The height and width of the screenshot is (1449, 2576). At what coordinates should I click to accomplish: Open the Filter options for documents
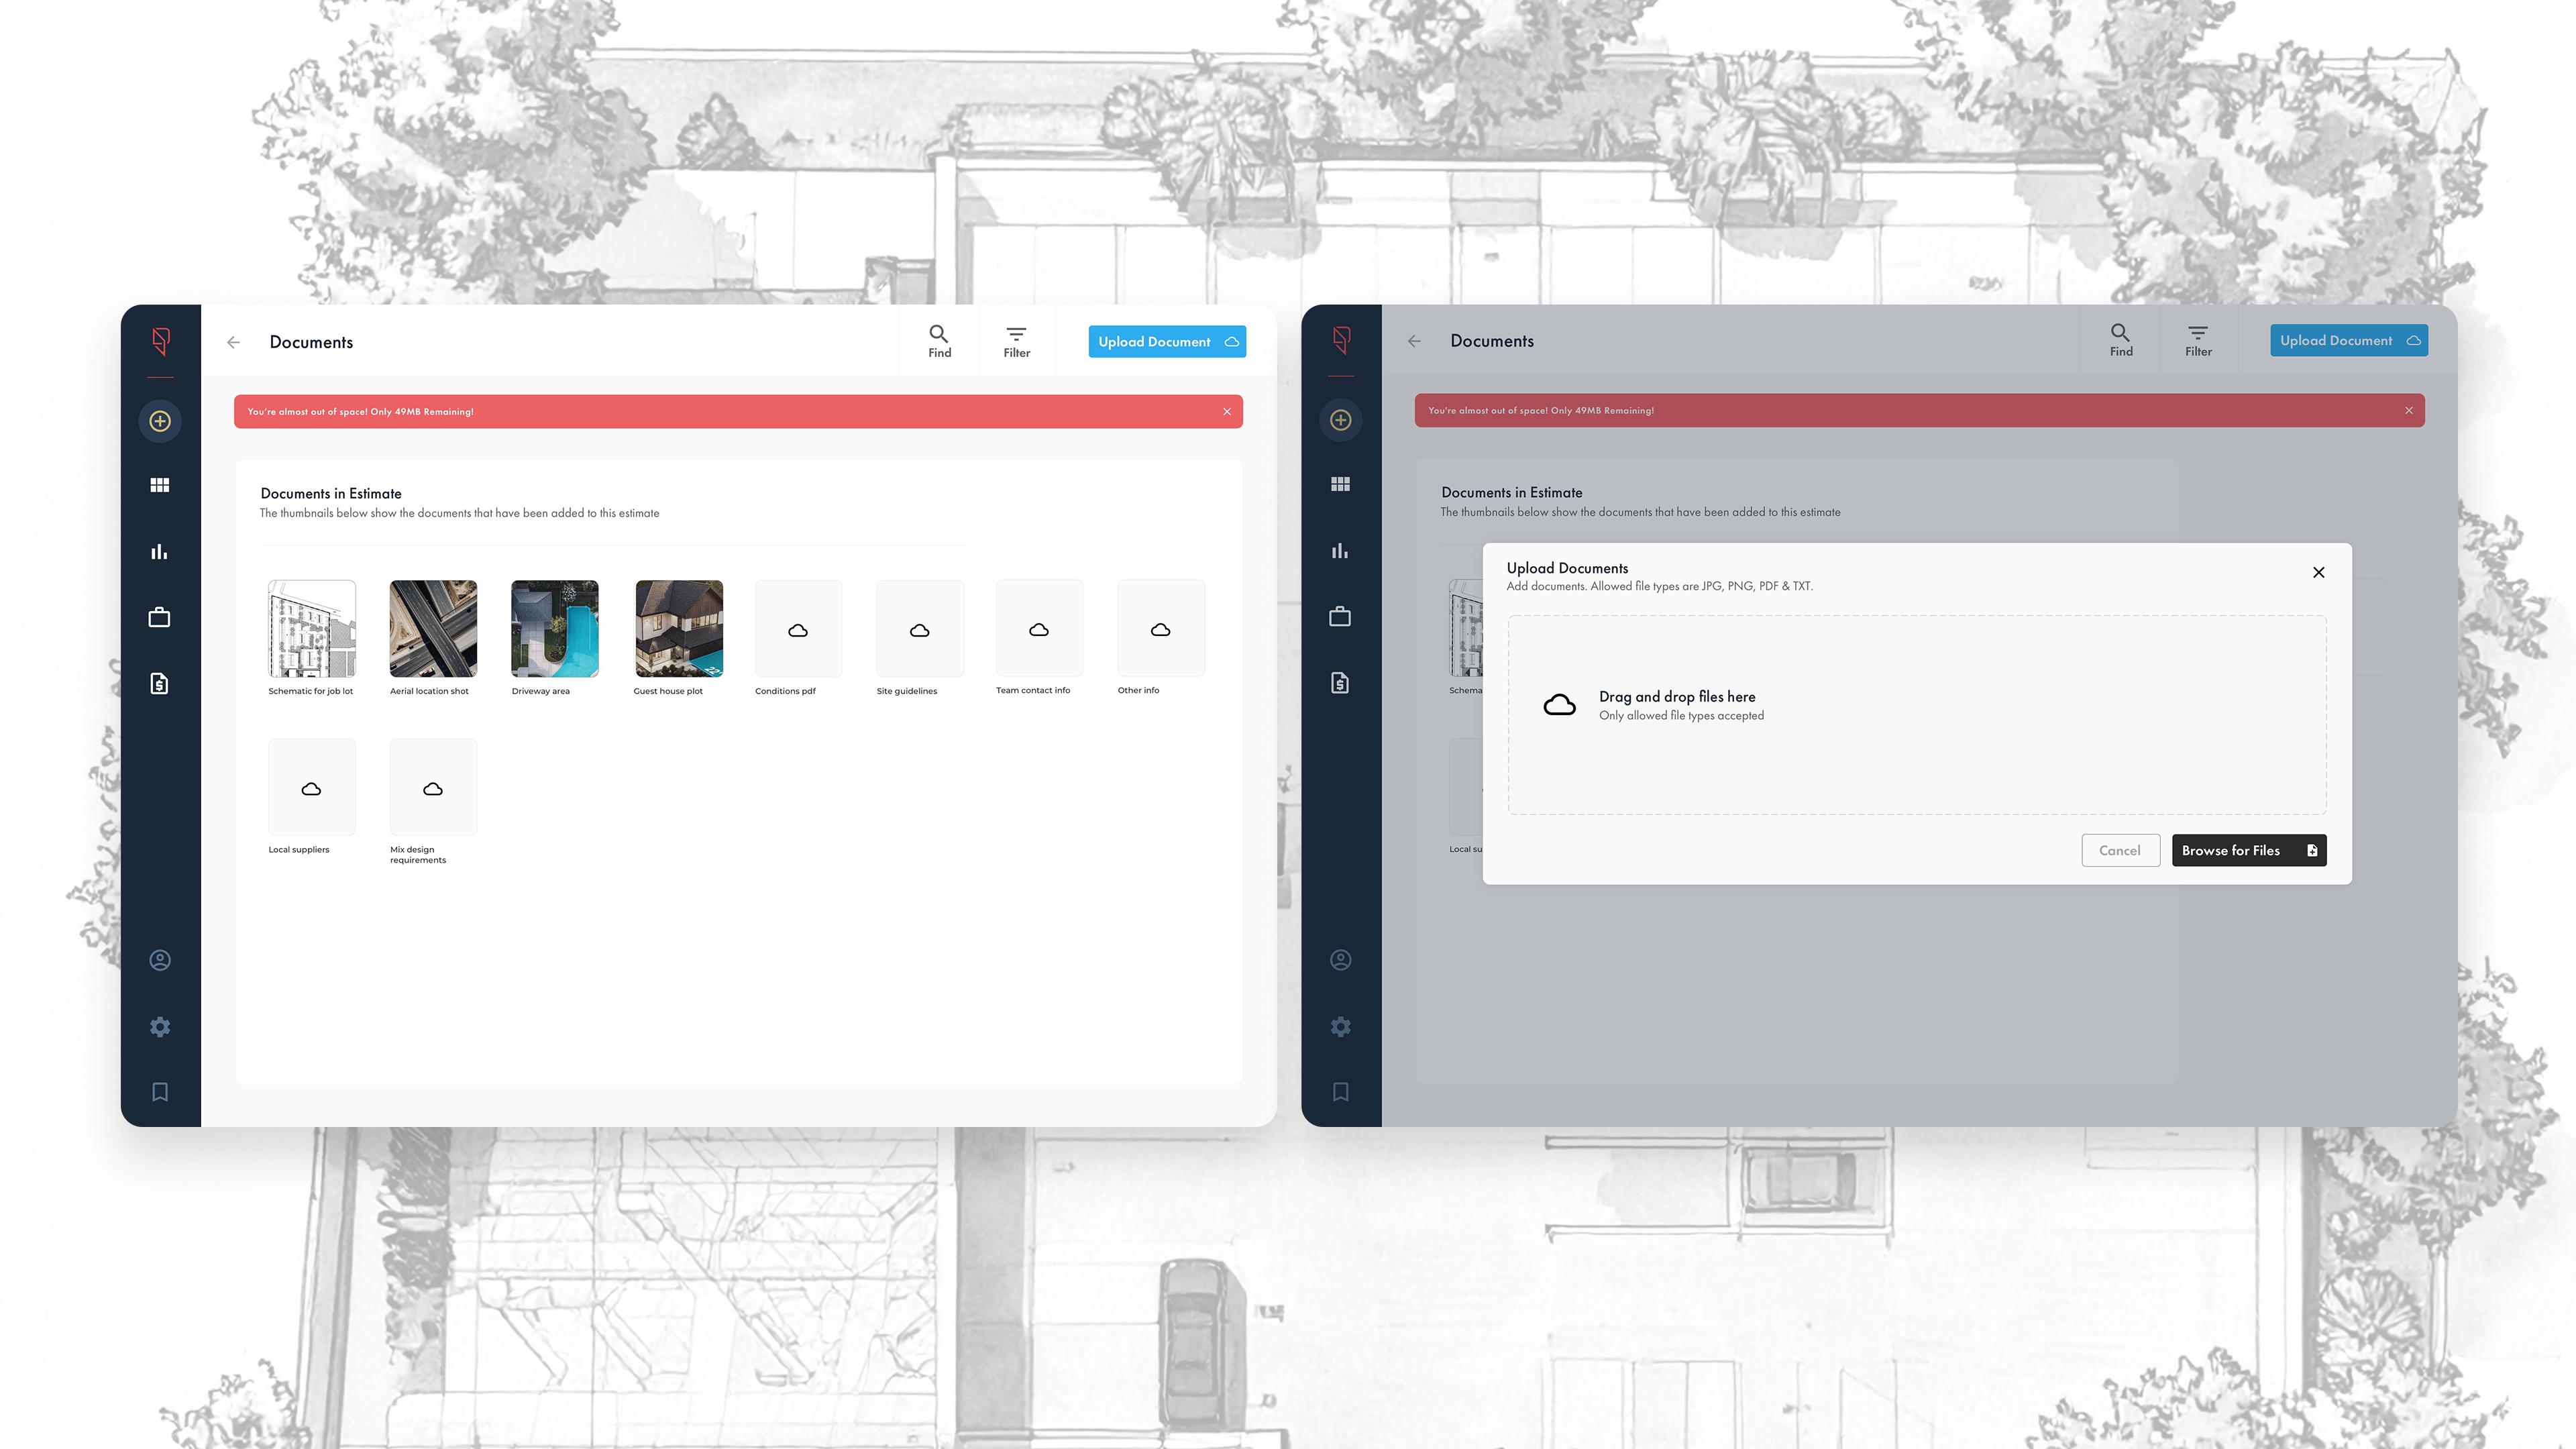[x=1016, y=340]
